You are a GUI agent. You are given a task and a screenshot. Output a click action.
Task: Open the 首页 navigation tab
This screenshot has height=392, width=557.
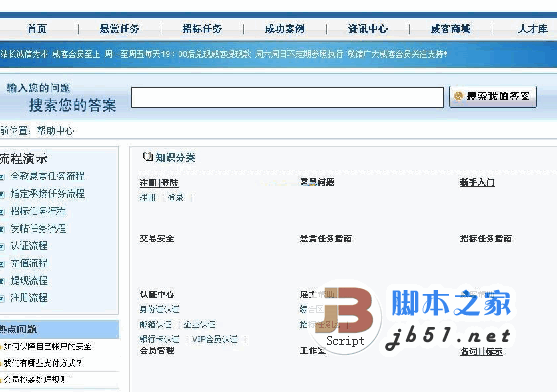tap(37, 28)
